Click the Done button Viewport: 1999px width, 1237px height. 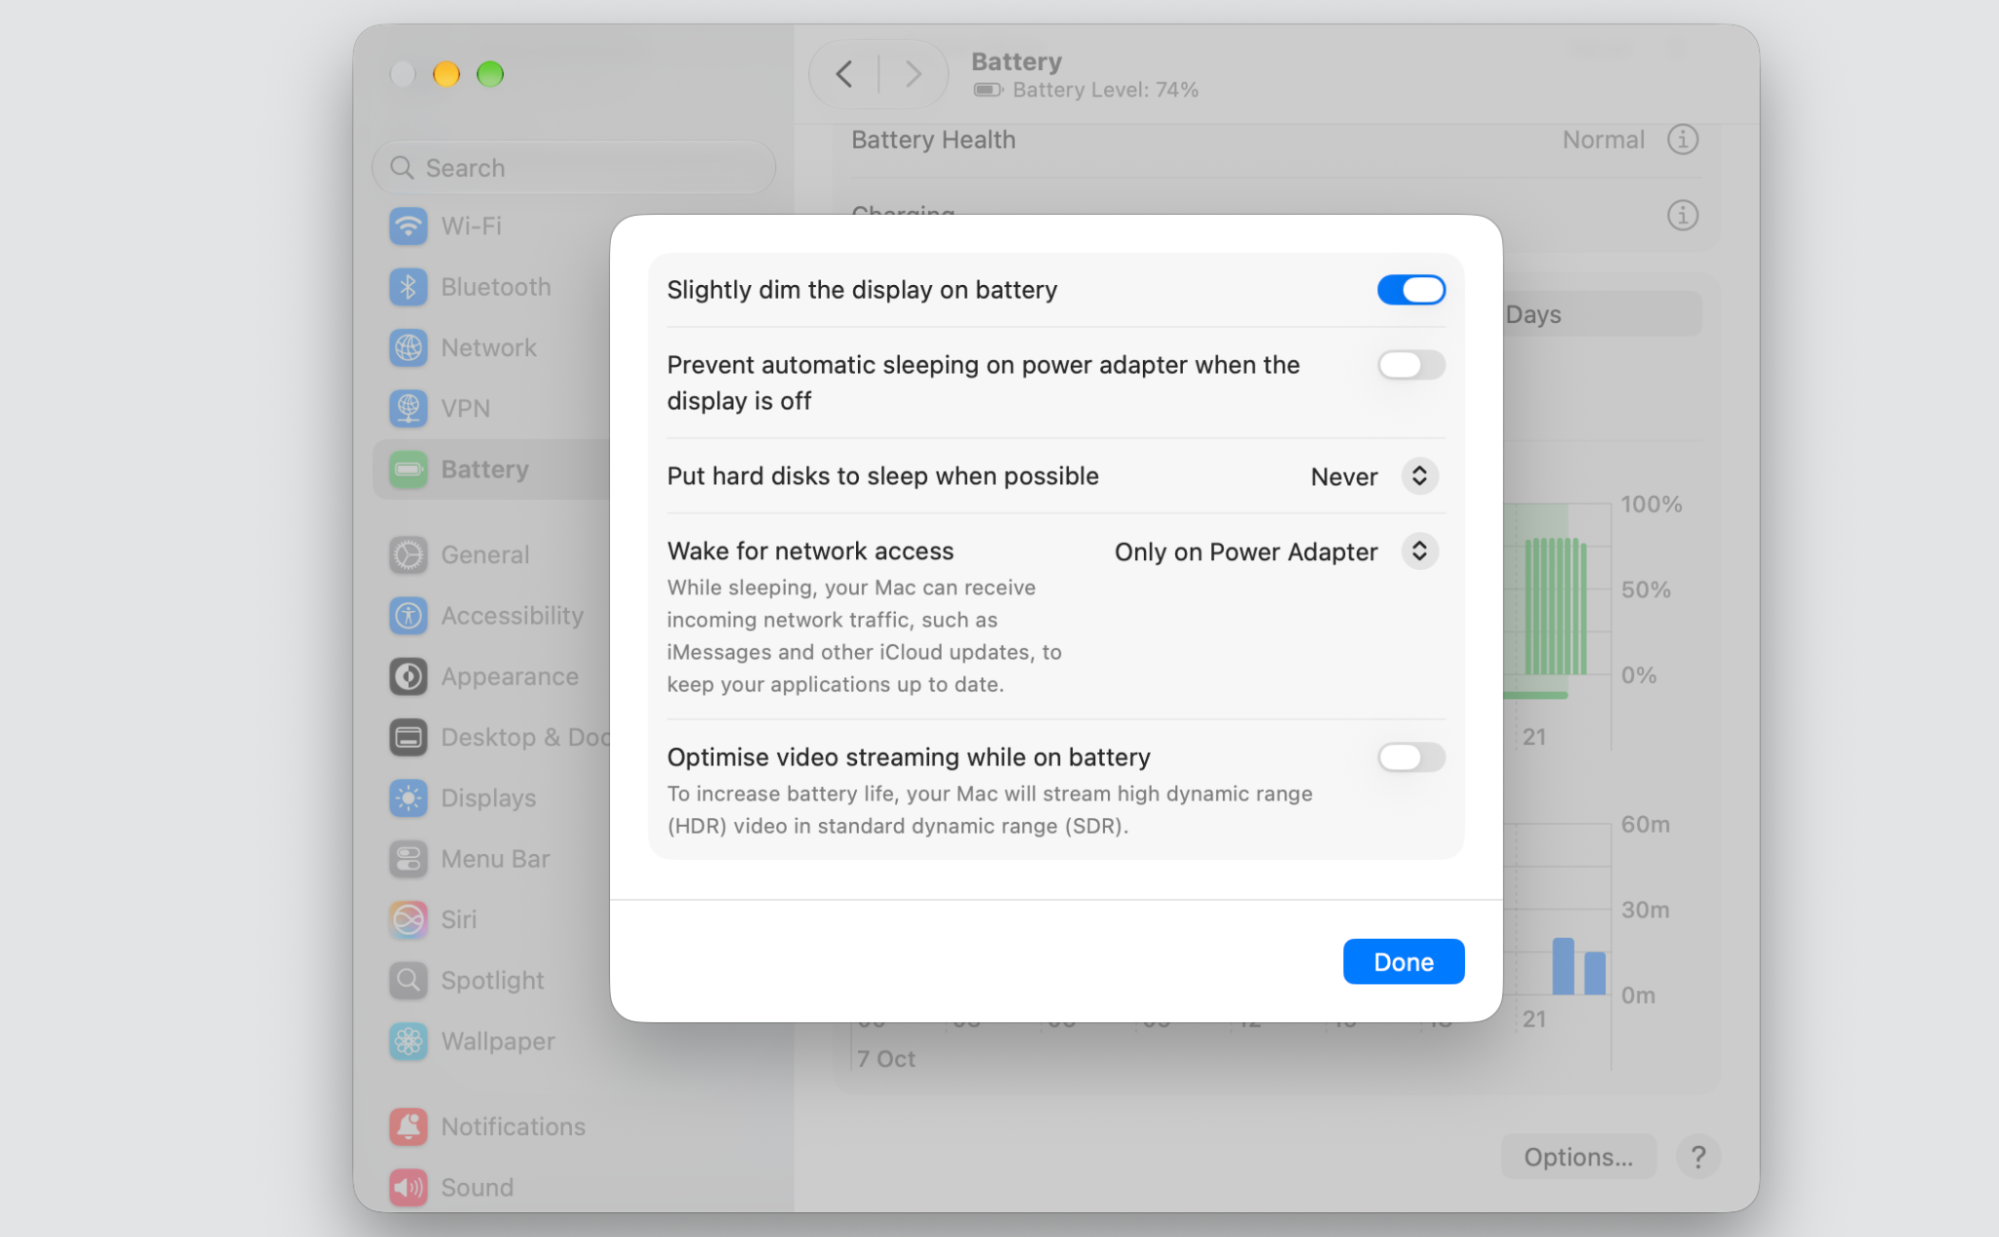[x=1403, y=961]
